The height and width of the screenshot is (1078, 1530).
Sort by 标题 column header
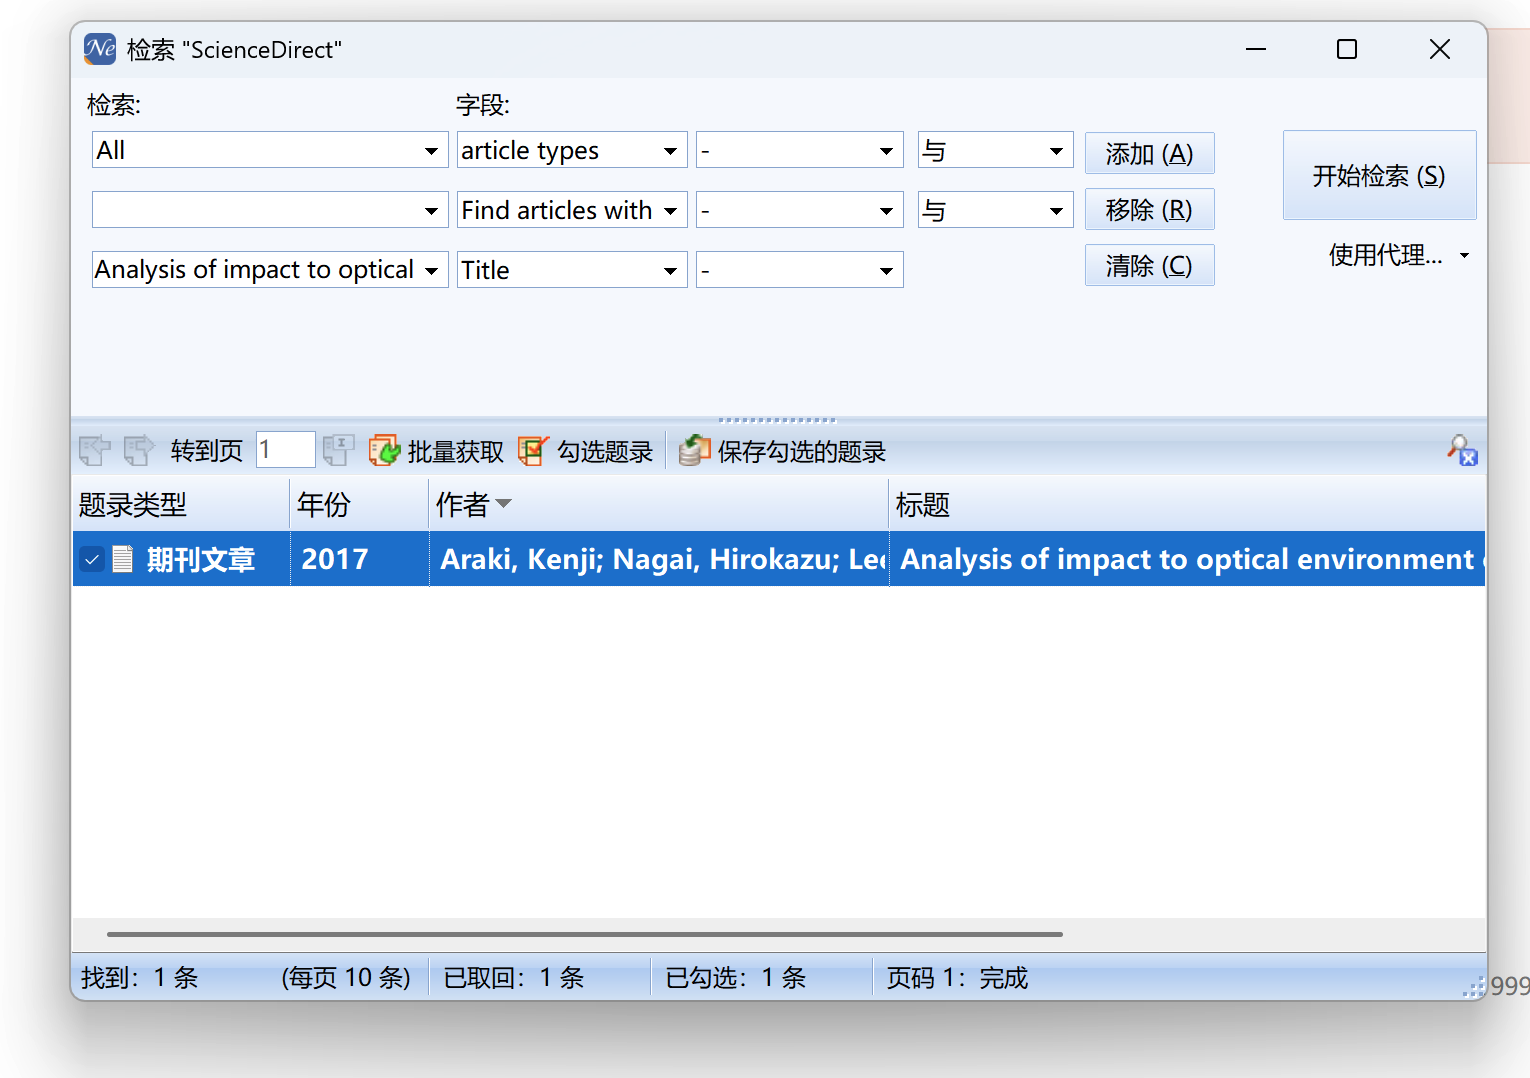[x=1187, y=505]
